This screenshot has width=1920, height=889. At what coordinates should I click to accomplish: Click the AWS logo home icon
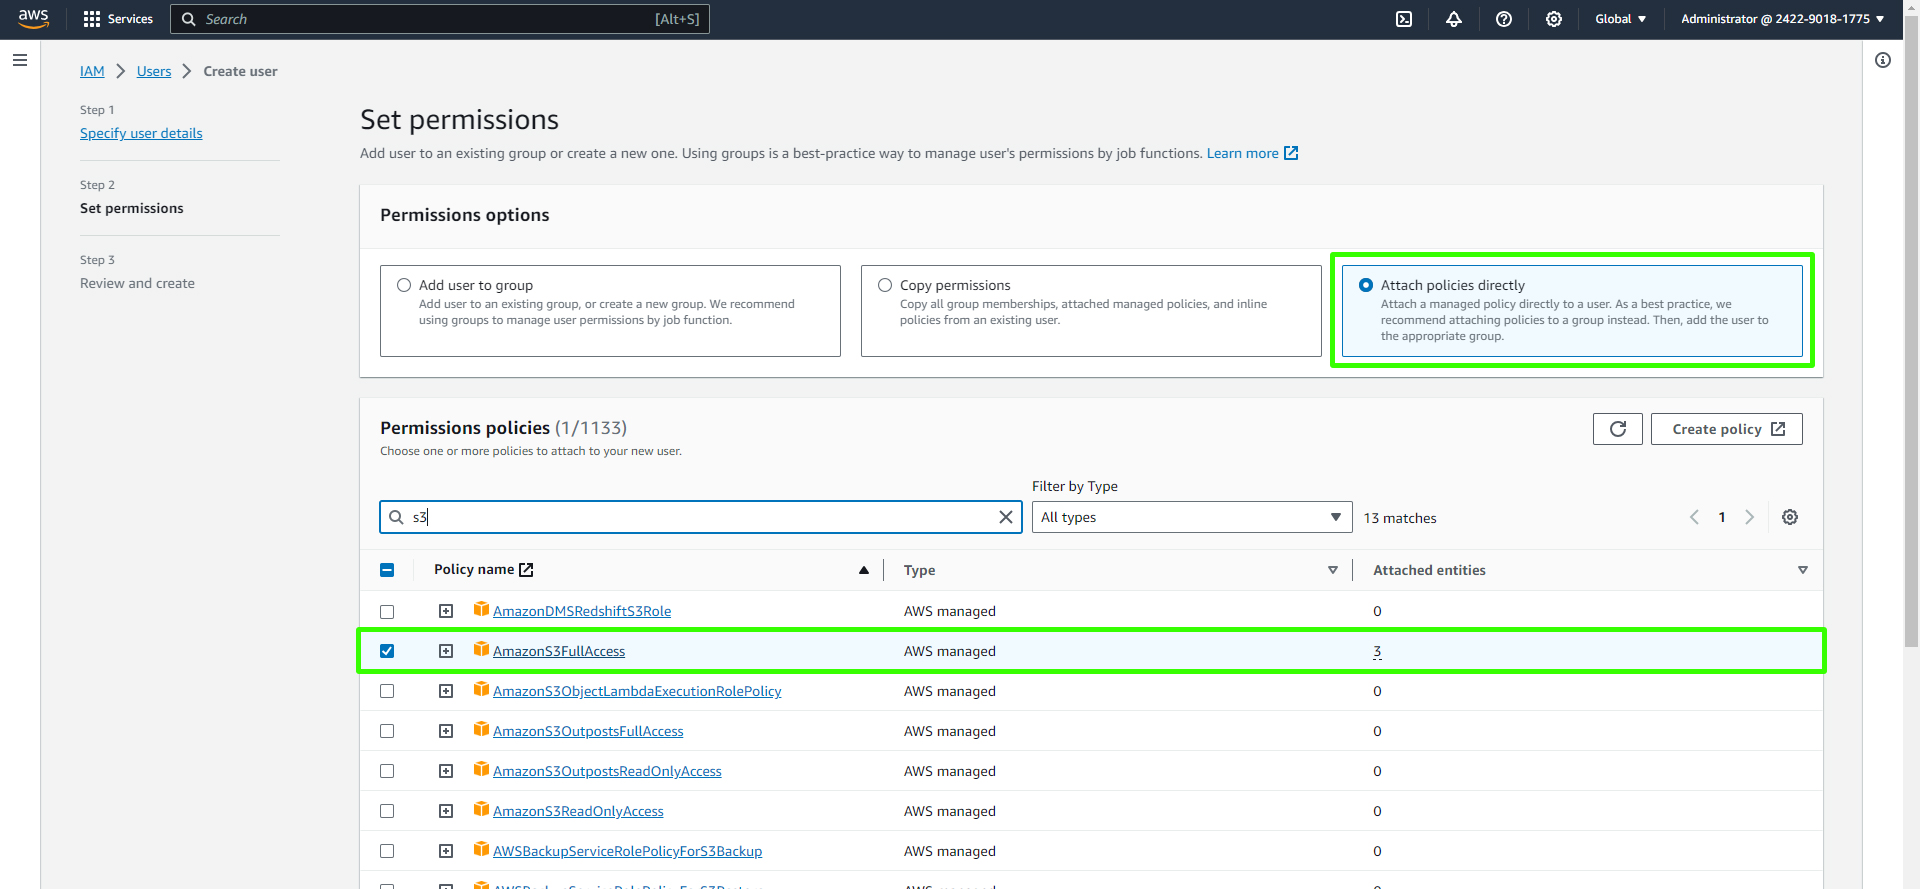(33, 19)
